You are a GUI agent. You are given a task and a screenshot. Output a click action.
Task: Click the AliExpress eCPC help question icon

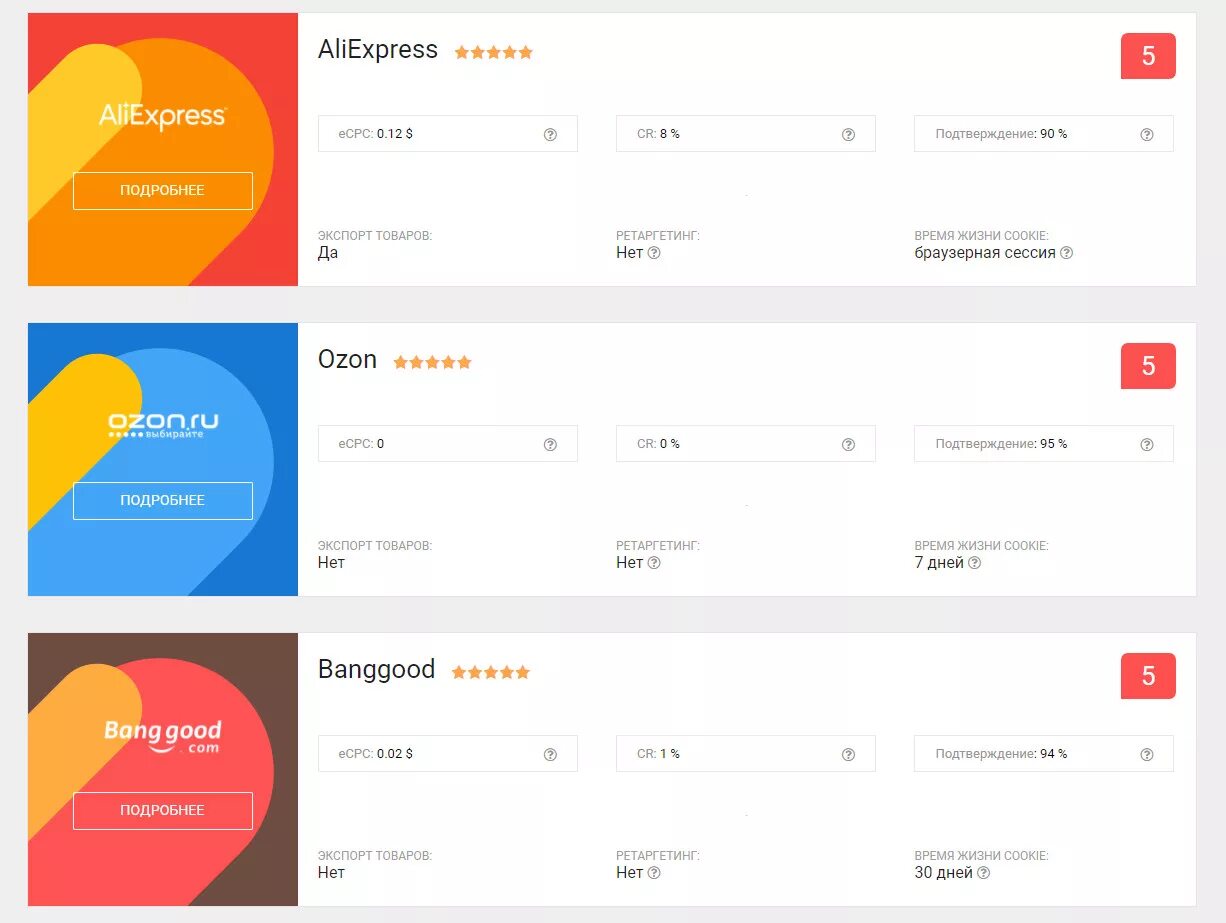[x=550, y=134]
